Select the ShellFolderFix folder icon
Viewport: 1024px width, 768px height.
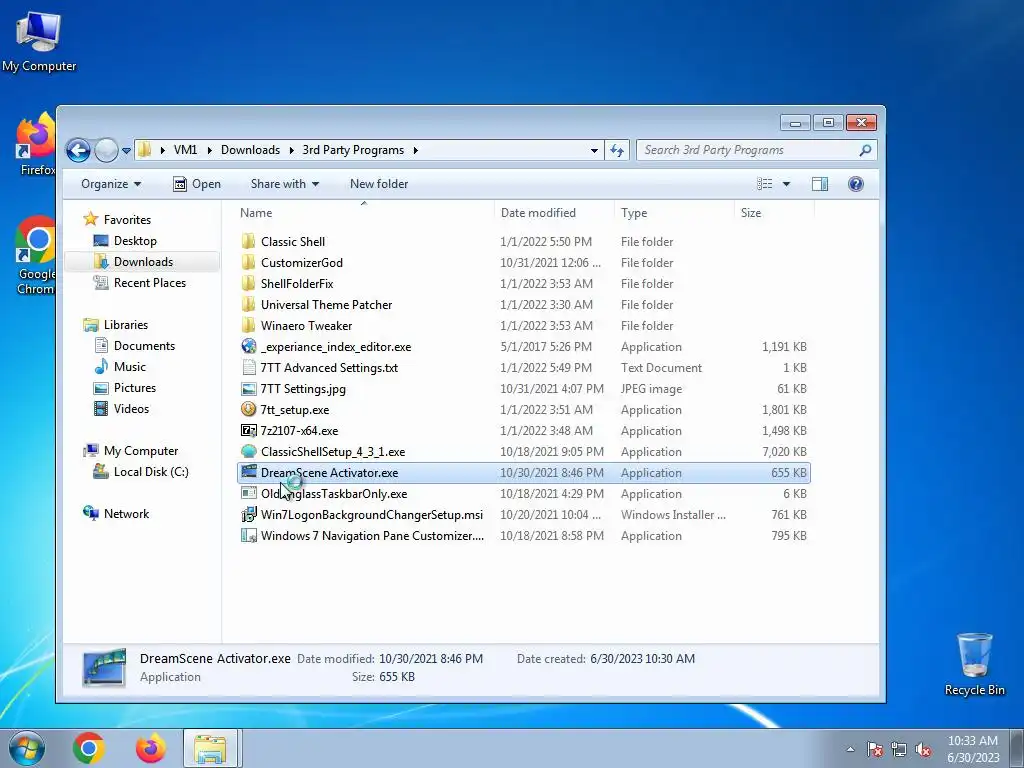tap(248, 283)
